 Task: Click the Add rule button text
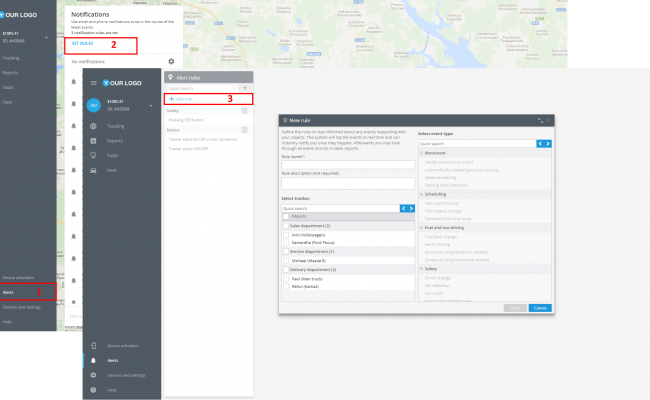pyautogui.click(x=184, y=99)
